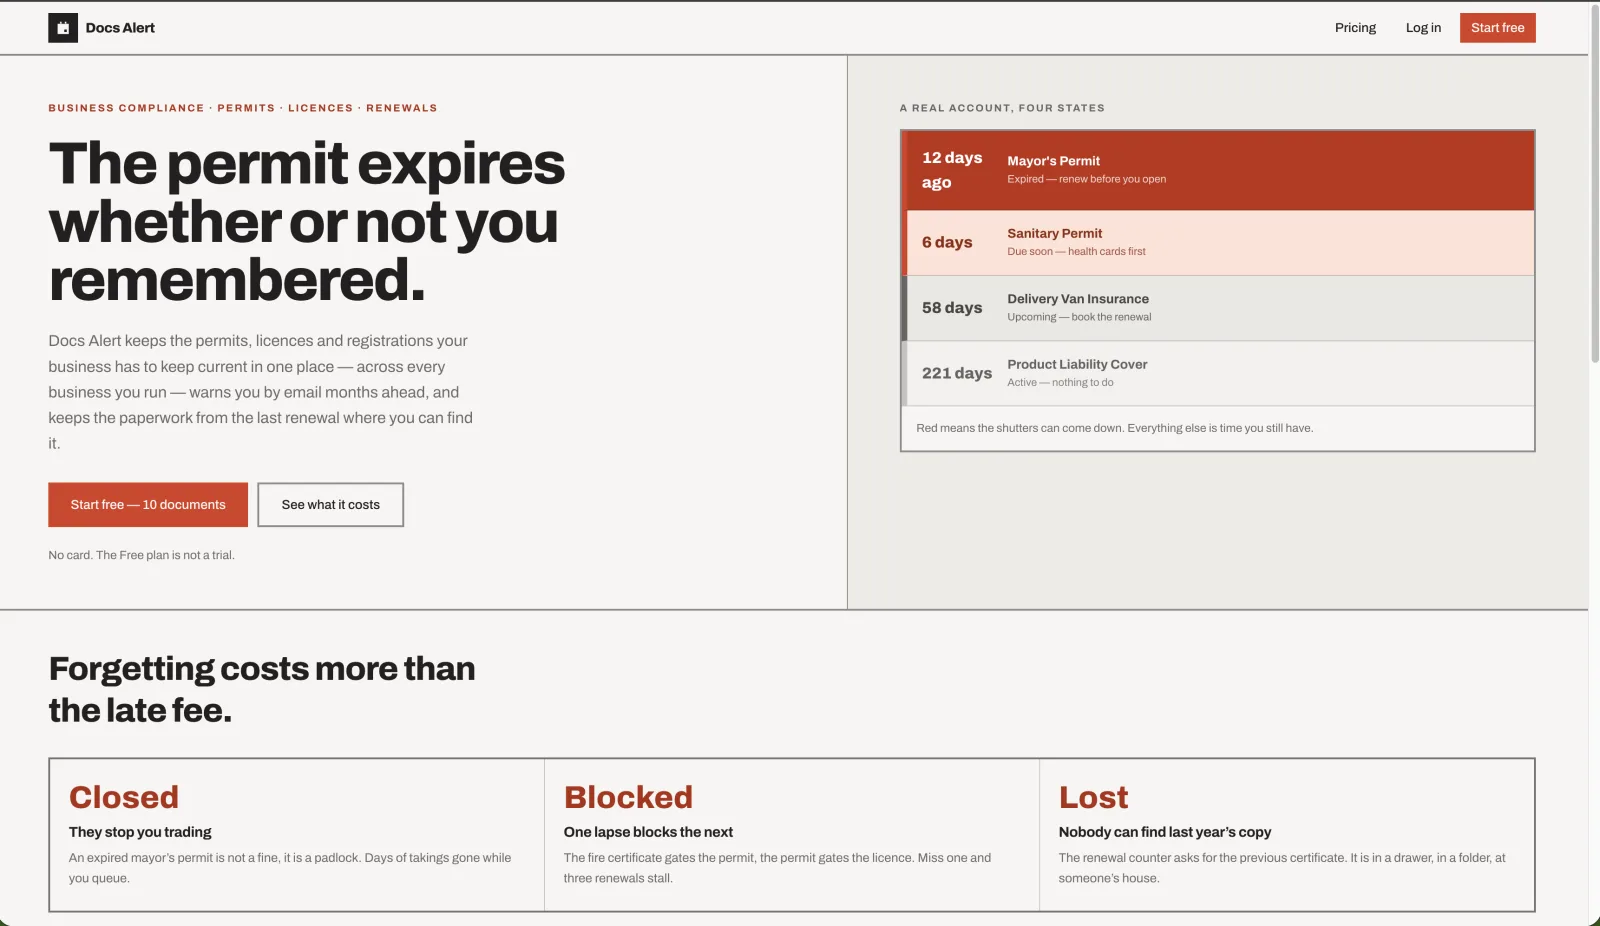Click the '12 days ago' label
This screenshot has height=926, width=1600.
[x=952, y=170]
